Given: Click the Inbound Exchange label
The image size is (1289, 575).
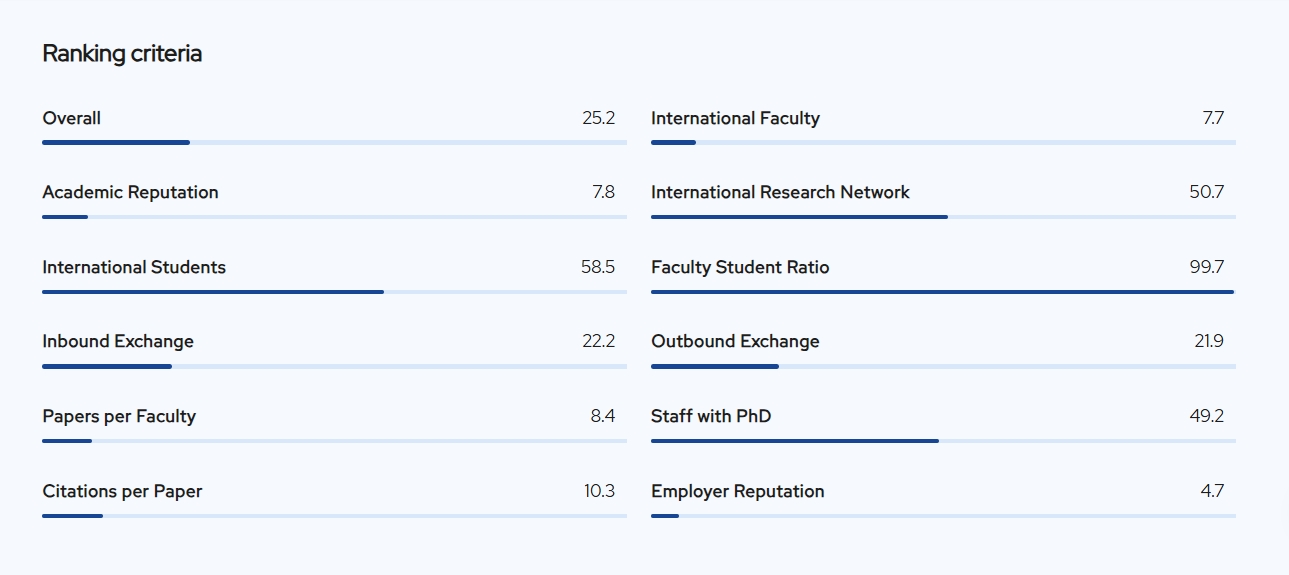Looking at the screenshot, I should (x=118, y=341).
